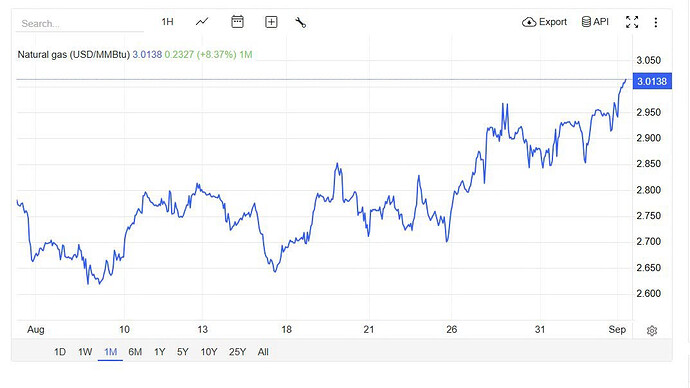Select the 5Y time range
This screenshot has height=388, width=690.
(x=183, y=352)
